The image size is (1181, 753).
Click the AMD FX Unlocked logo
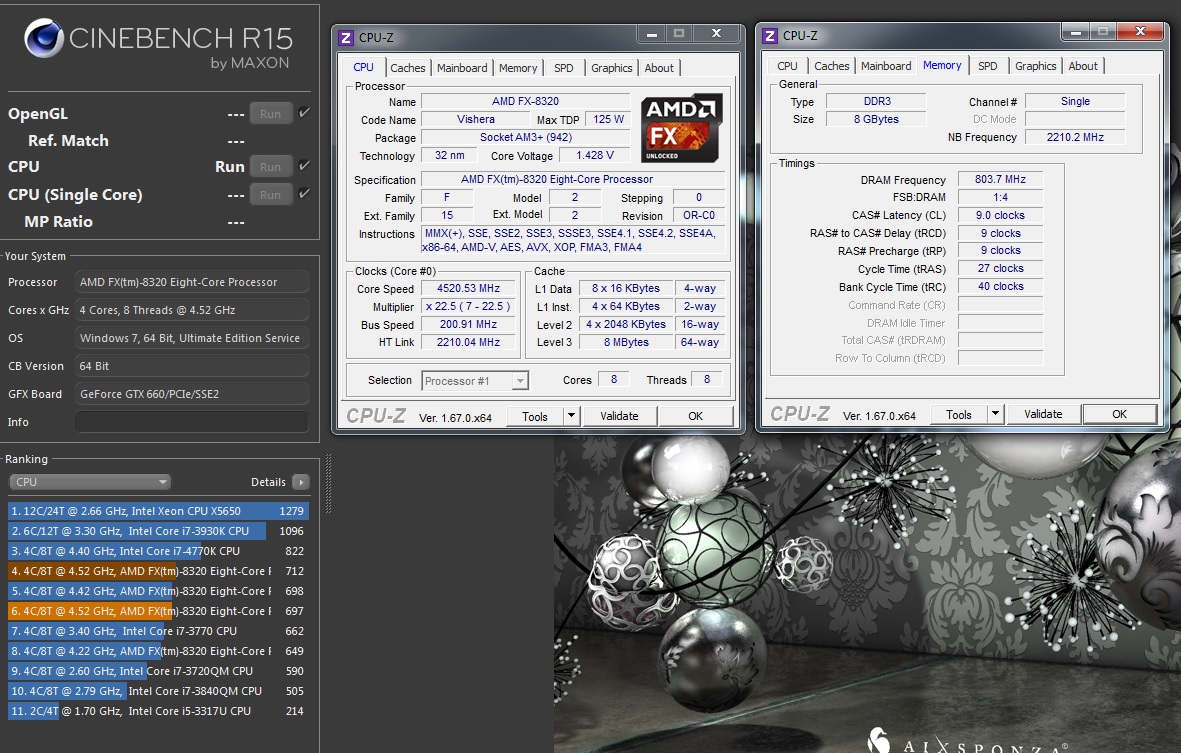coord(682,129)
